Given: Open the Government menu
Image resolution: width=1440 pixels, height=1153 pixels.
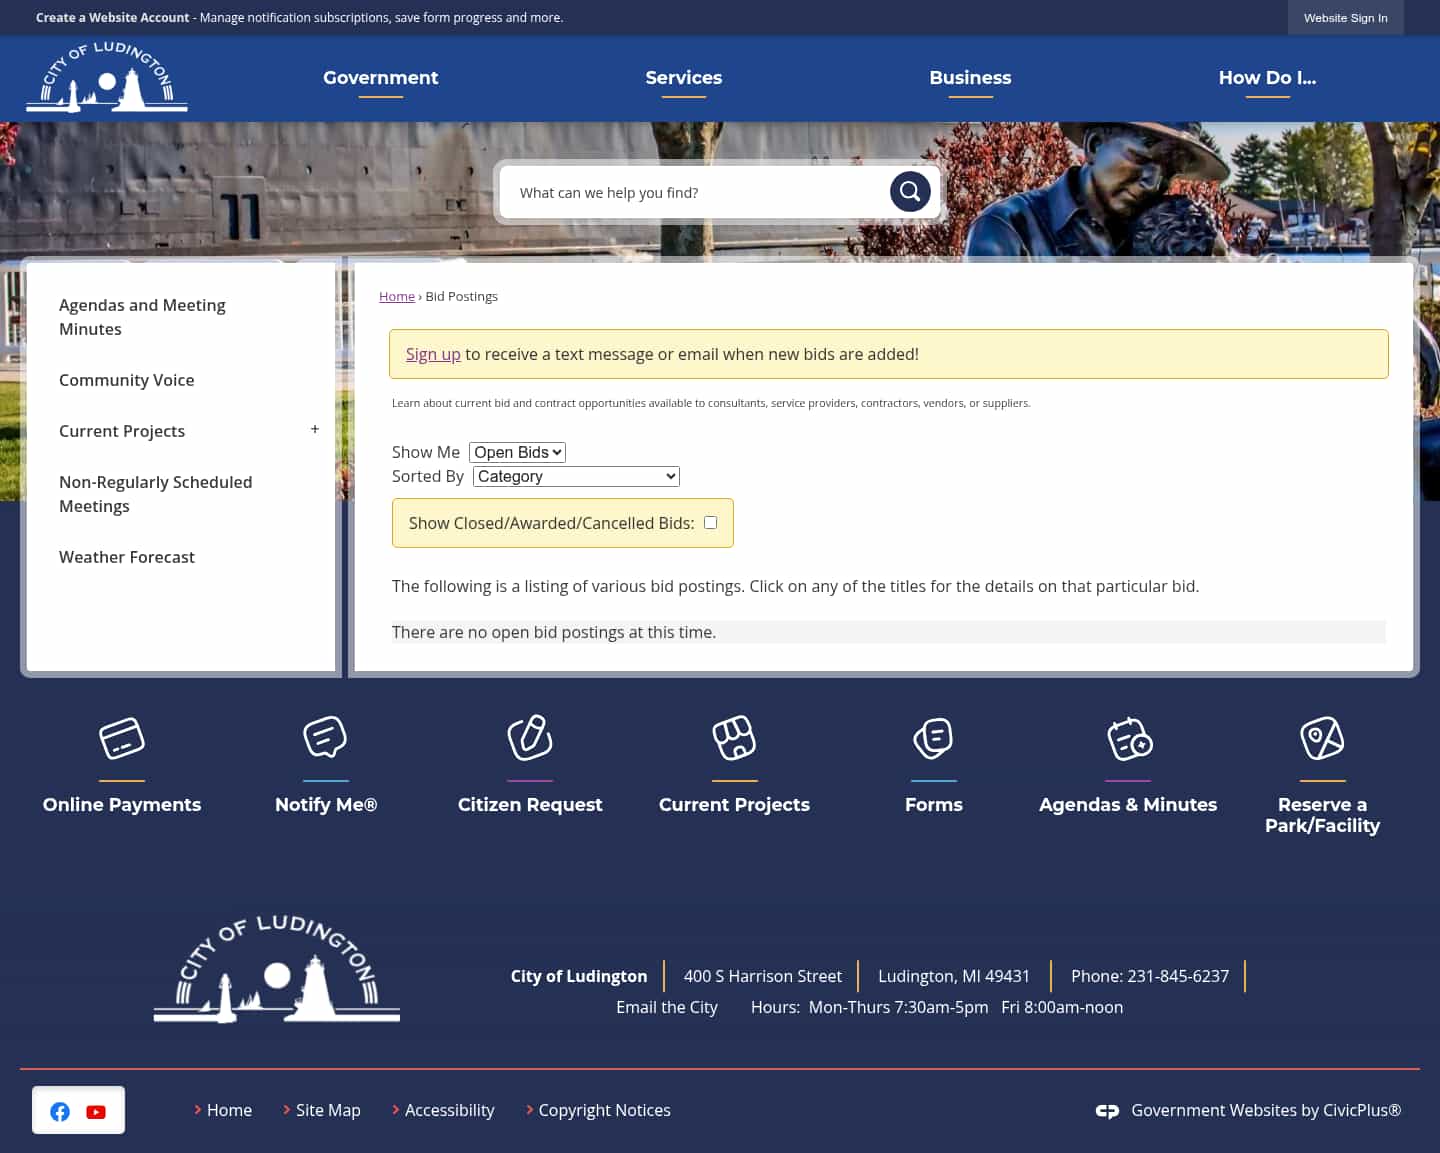Looking at the screenshot, I should coord(380,77).
